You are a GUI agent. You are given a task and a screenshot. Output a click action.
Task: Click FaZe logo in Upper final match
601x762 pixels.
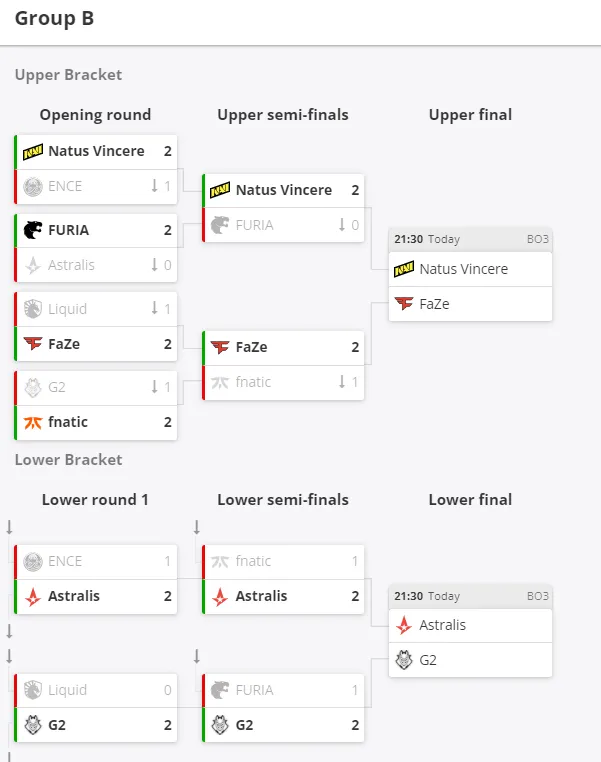coord(404,304)
